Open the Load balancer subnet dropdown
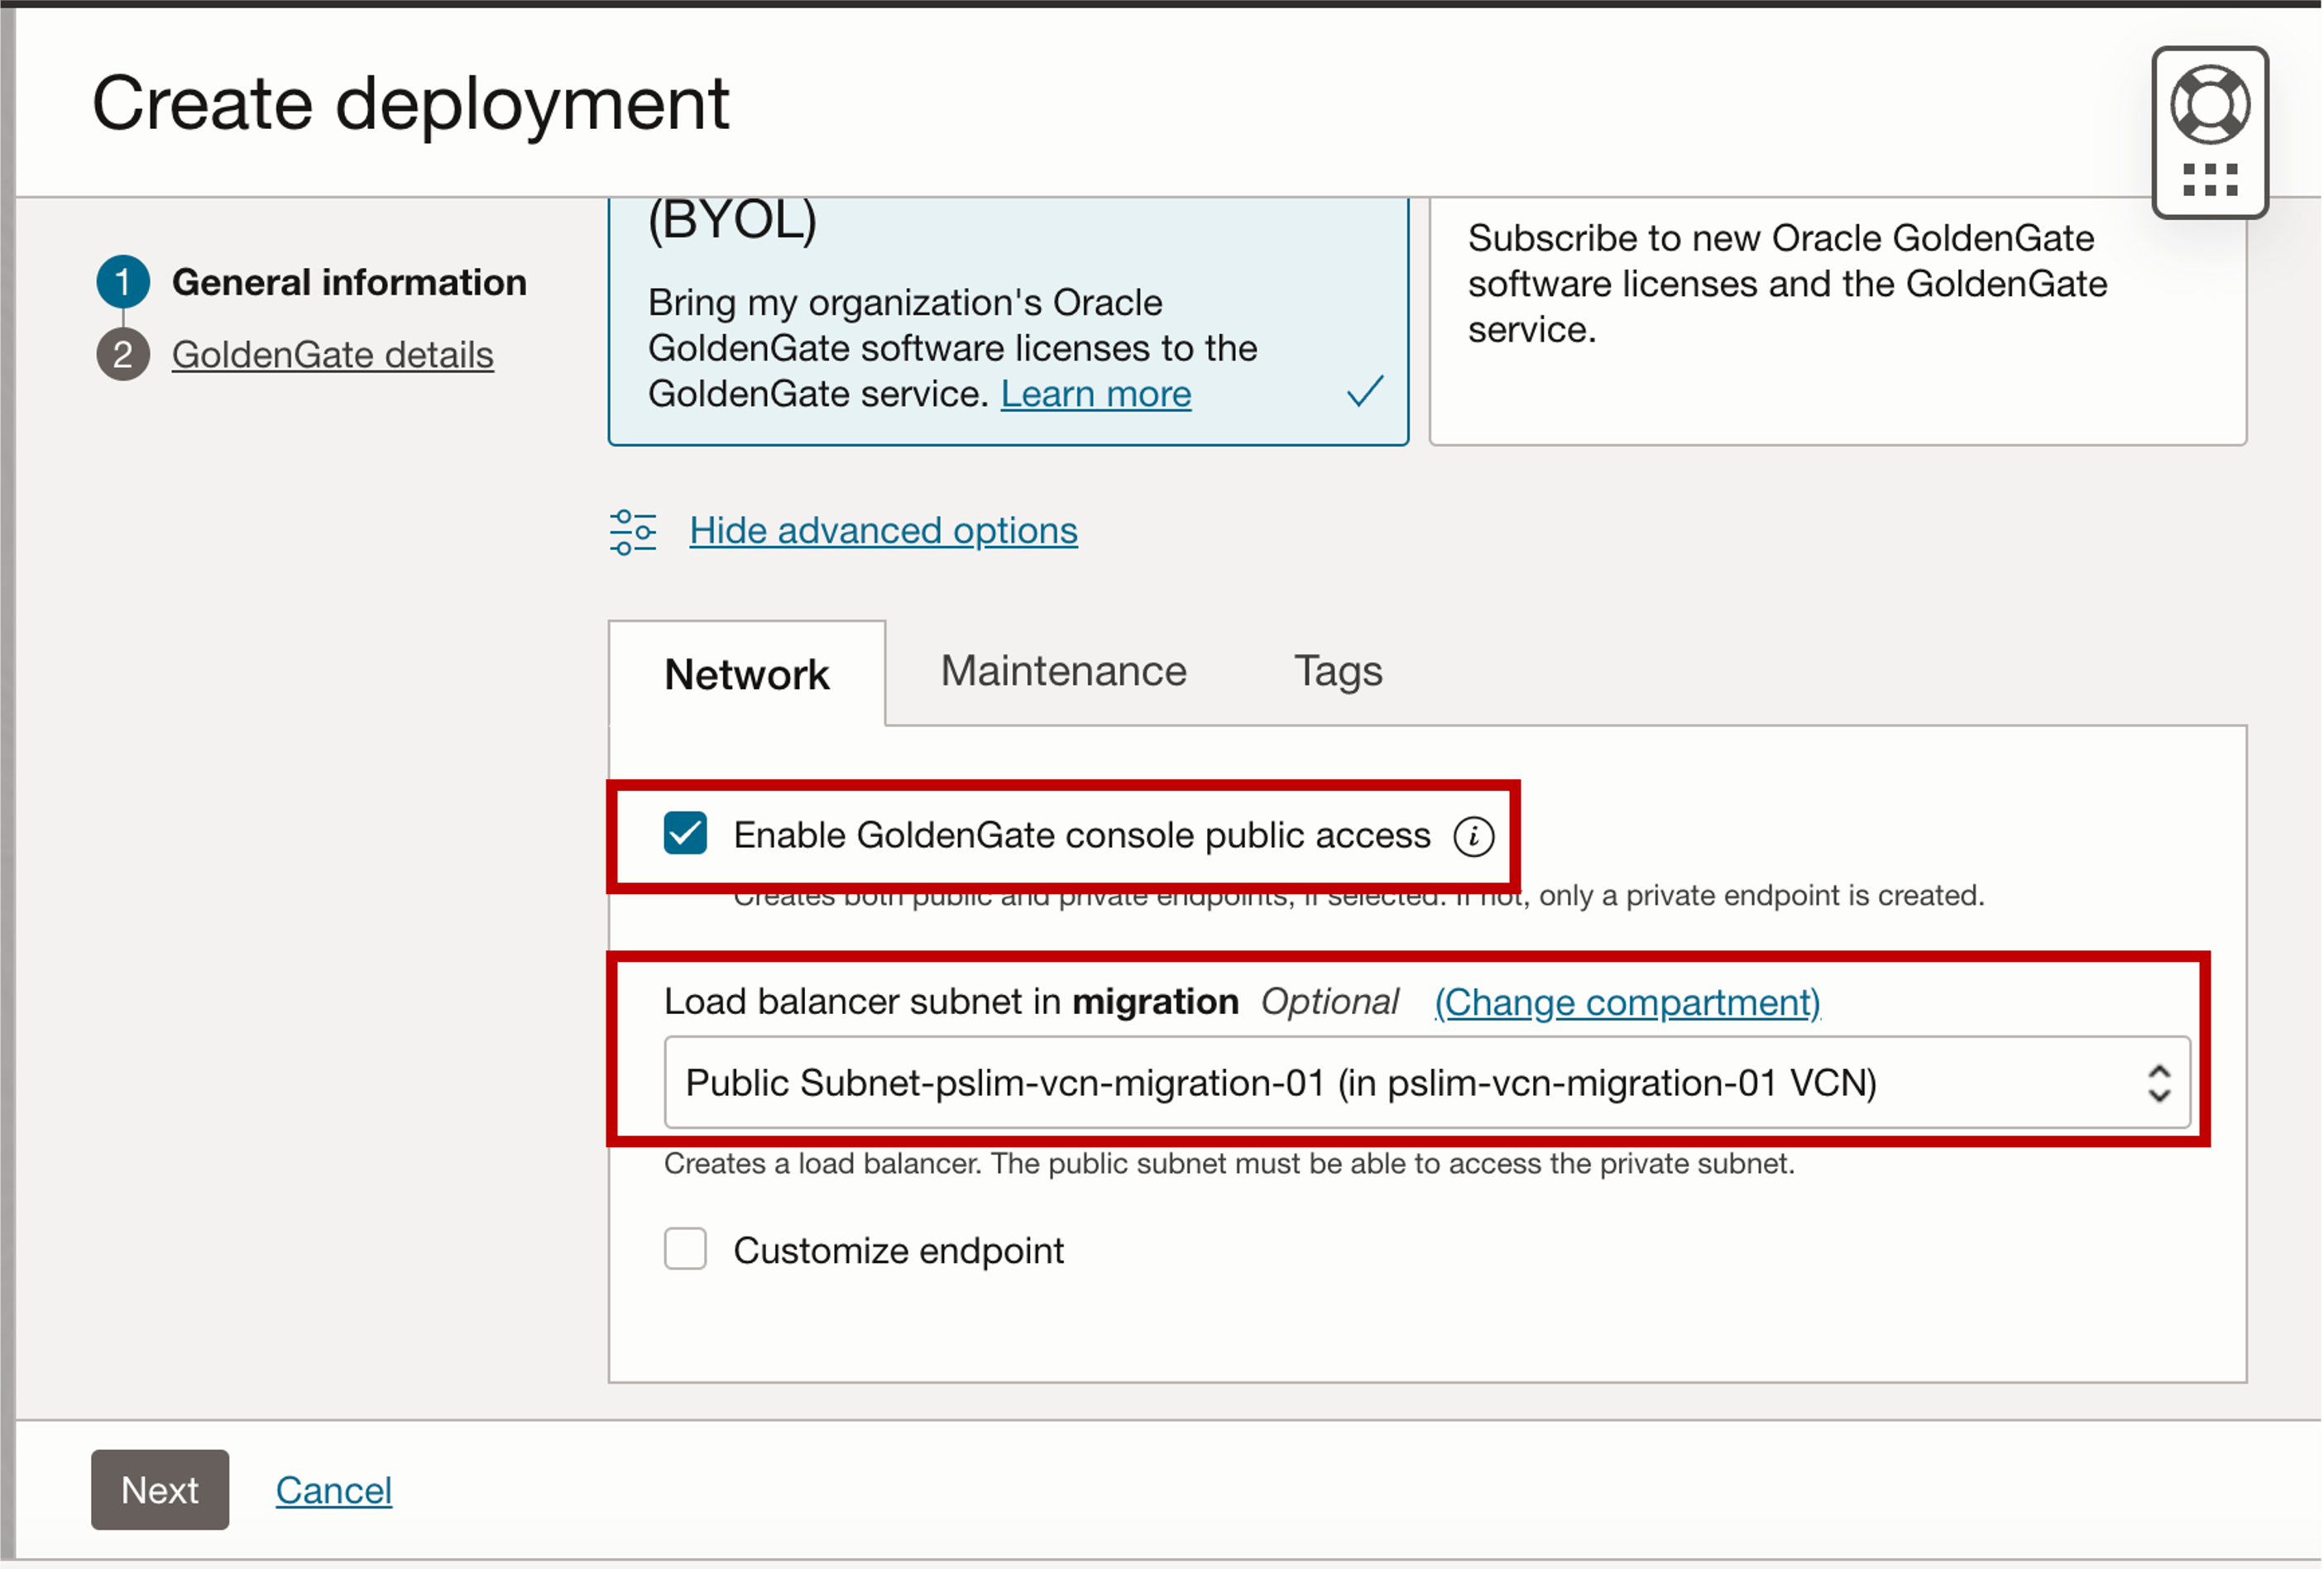2324x1569 pixels. 1427,1082
